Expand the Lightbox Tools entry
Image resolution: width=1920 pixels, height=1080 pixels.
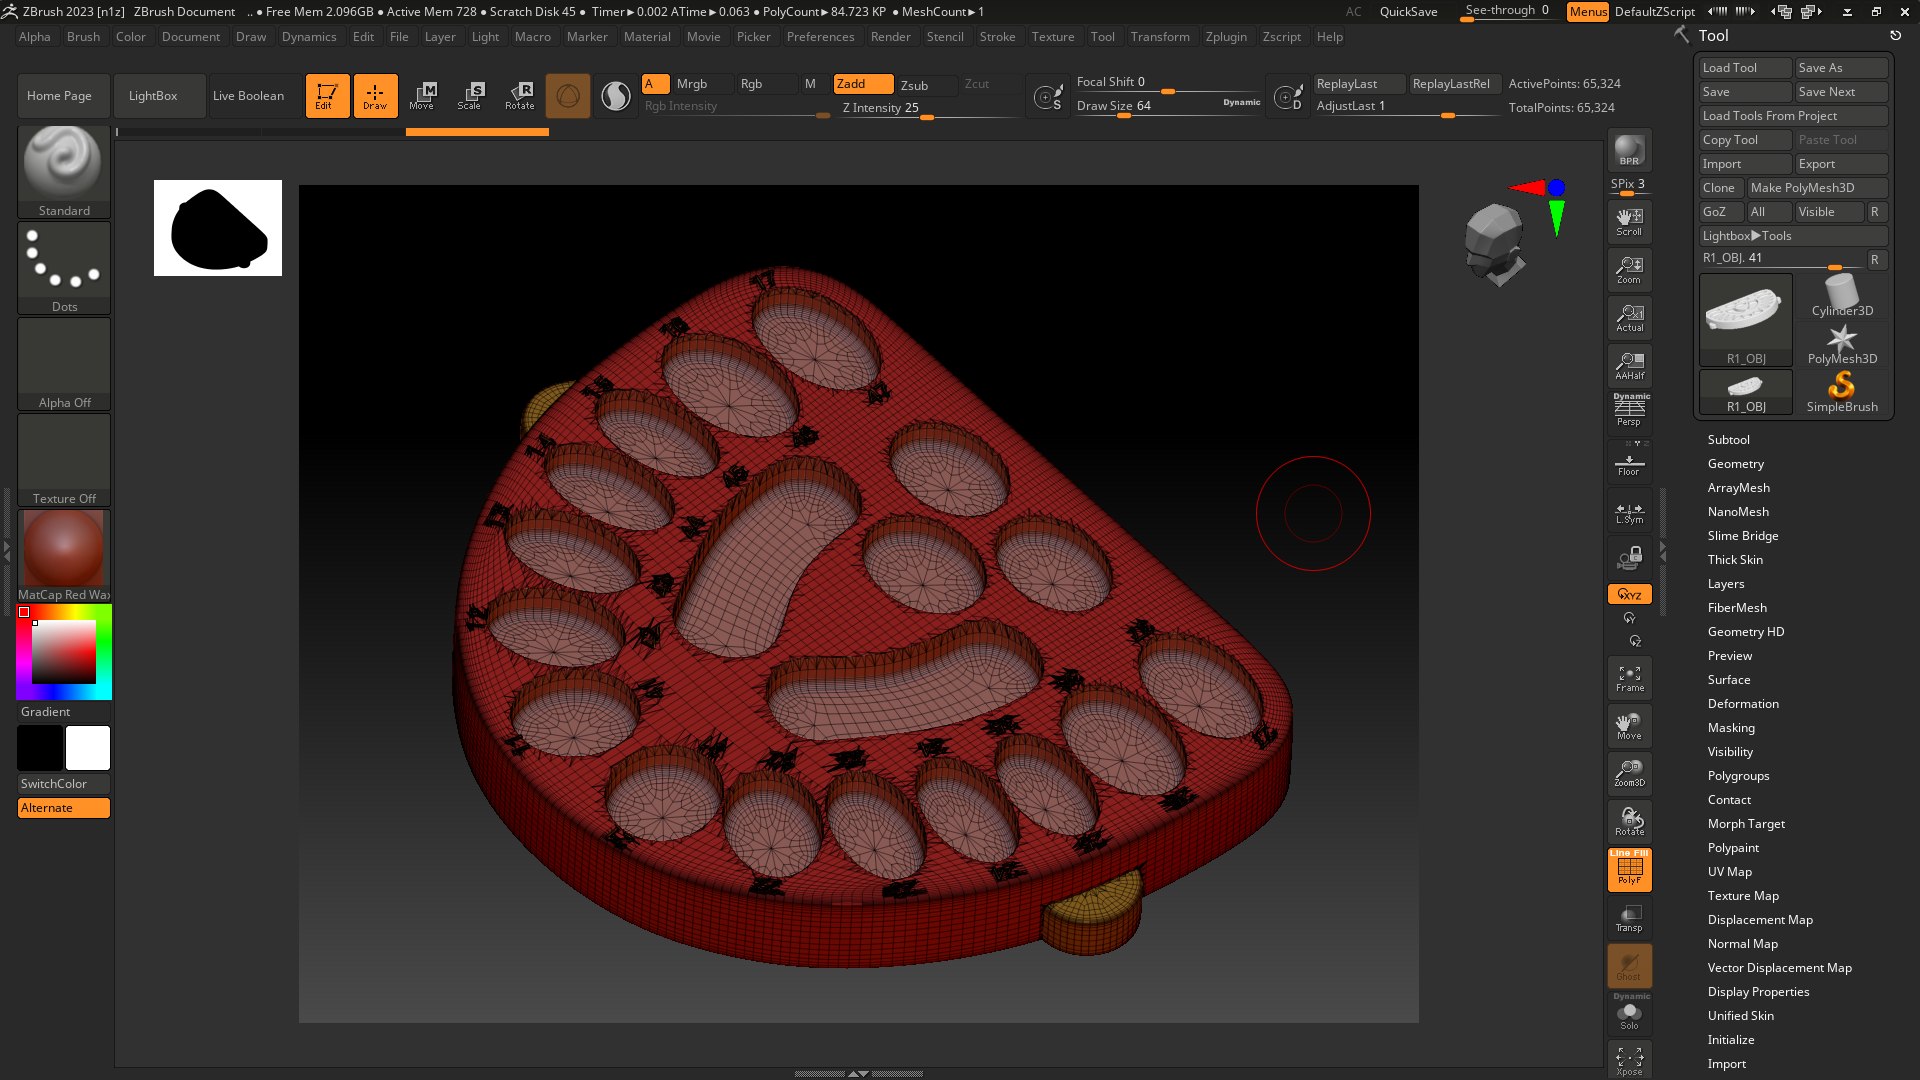point(1793,236)
